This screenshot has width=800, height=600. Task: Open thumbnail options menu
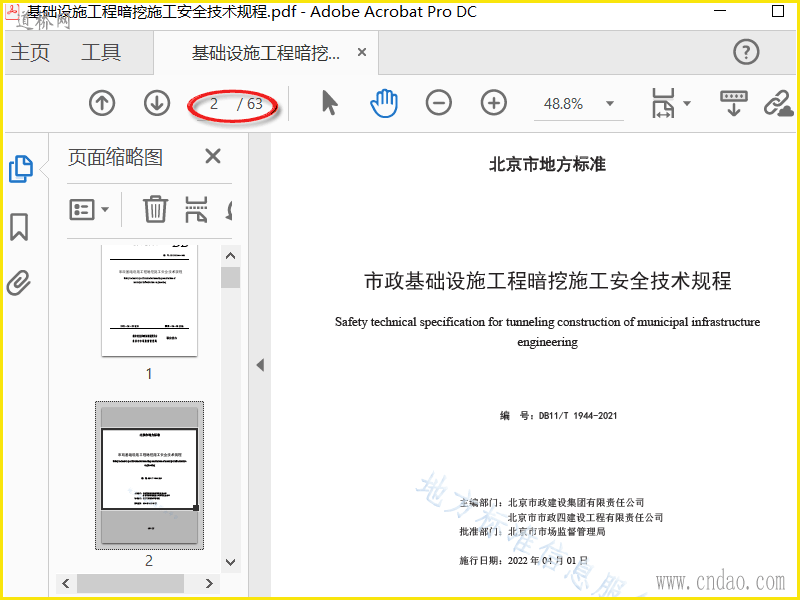89,209
